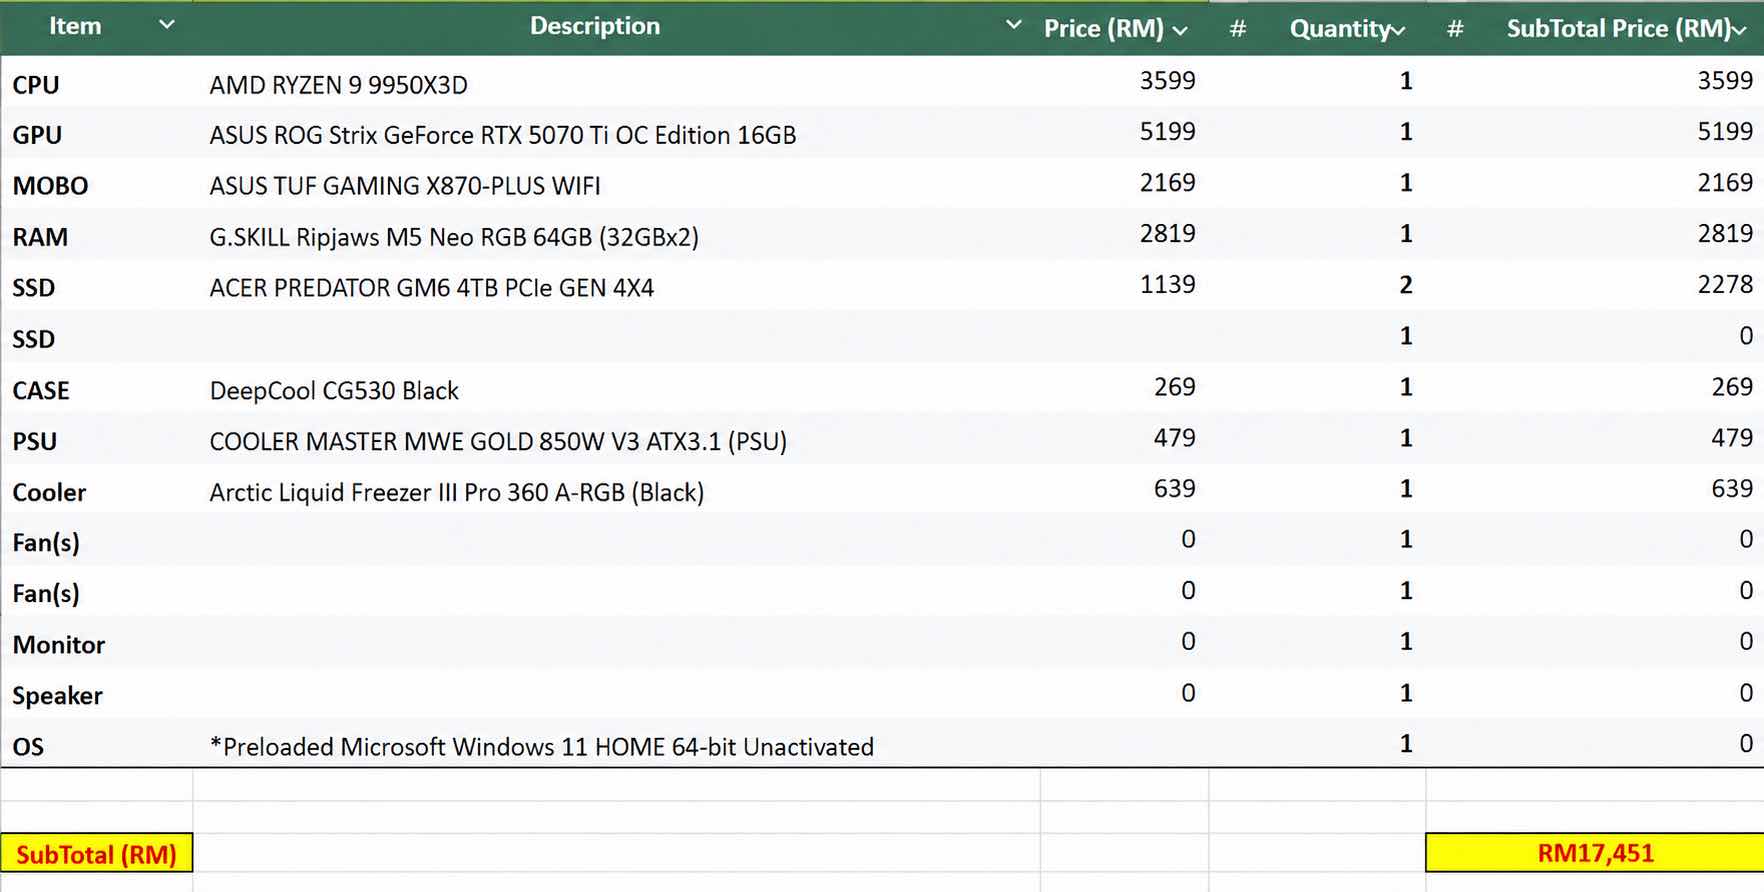This screenshot has width=1764, height=892.
Task: Click the PSU price cell "479"
Action: pyautogui.click(x=1174, y=438)
